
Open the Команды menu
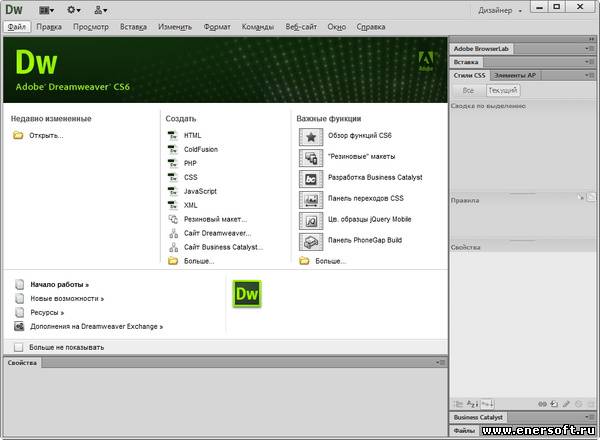tap(258, 27)
